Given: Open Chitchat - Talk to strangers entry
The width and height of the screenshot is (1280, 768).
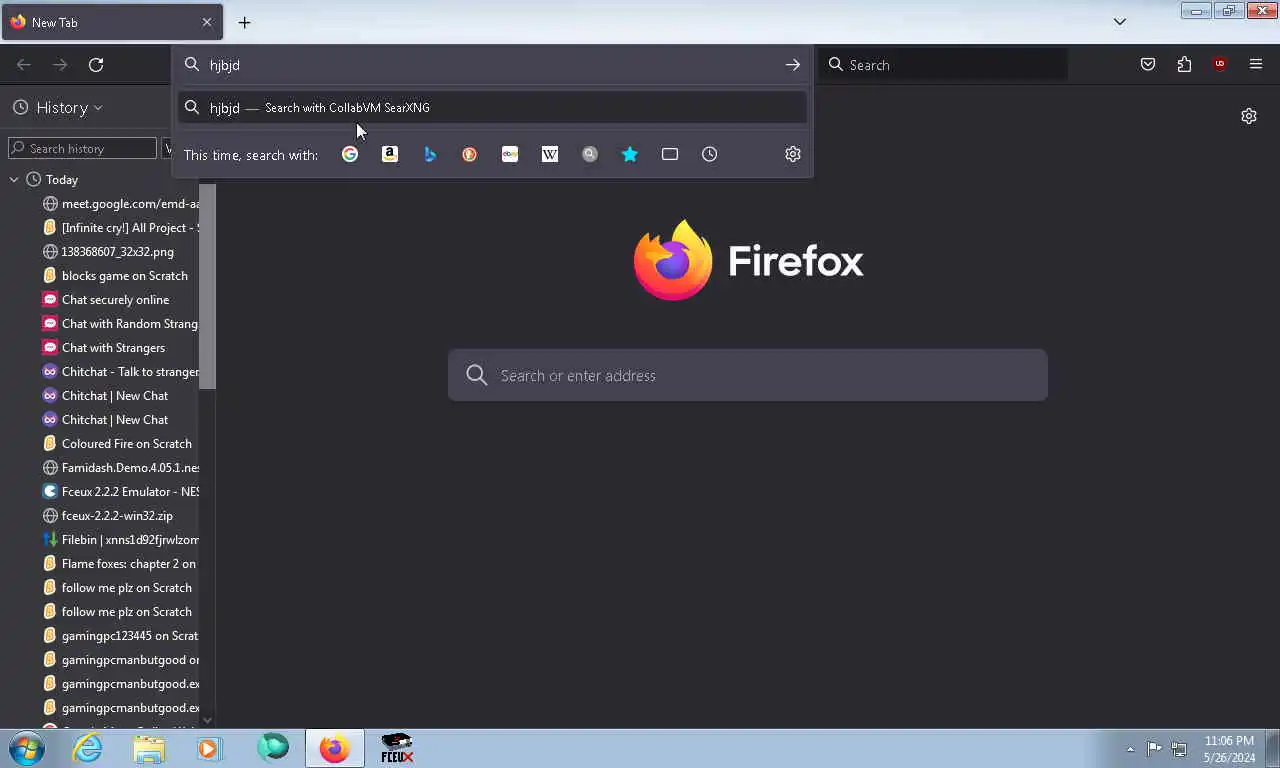Looking at the screenshot, I should coord(120,372).
